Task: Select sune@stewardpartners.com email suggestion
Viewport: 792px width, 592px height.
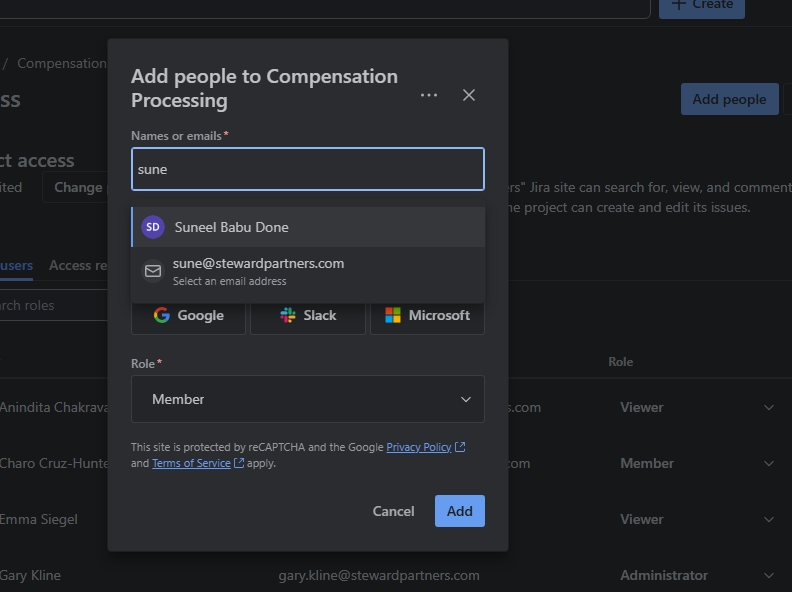Action: click(308, 272)
